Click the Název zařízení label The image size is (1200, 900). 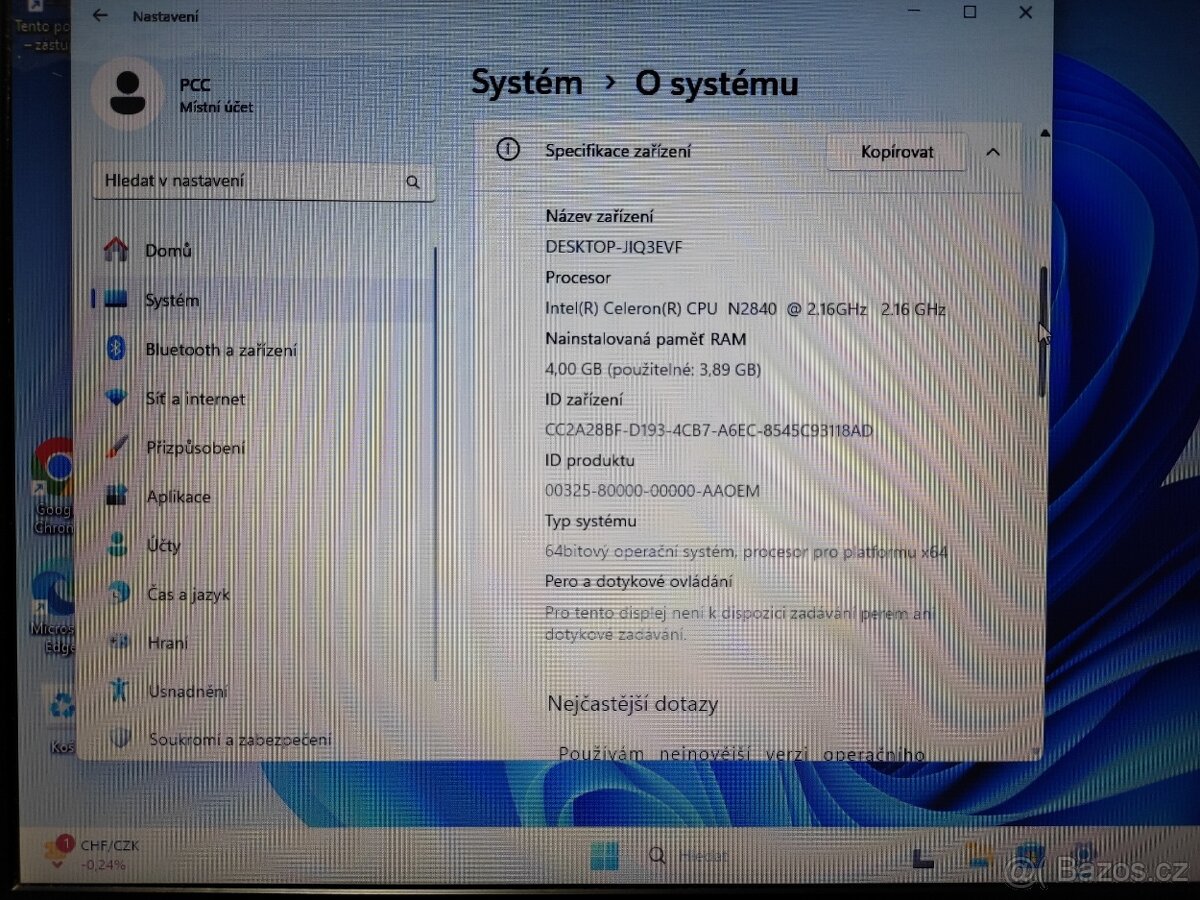click(599, 216)
